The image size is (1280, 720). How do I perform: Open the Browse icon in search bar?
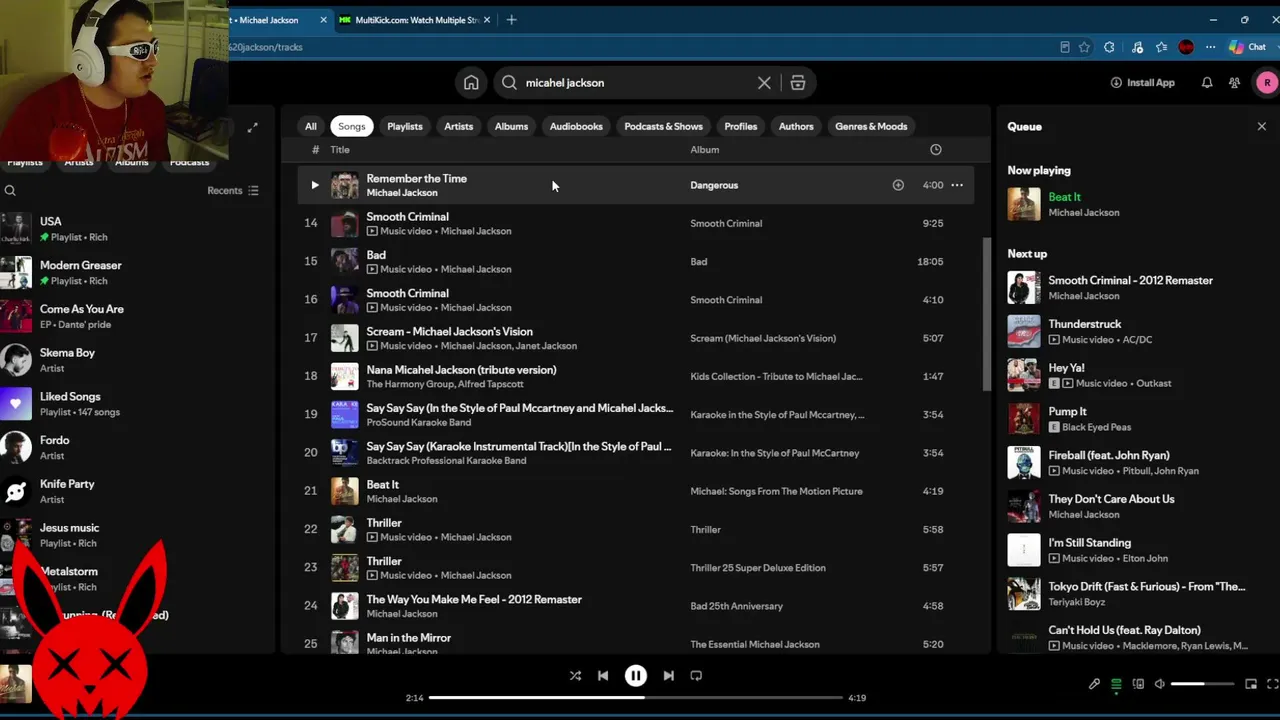(798, 83)
